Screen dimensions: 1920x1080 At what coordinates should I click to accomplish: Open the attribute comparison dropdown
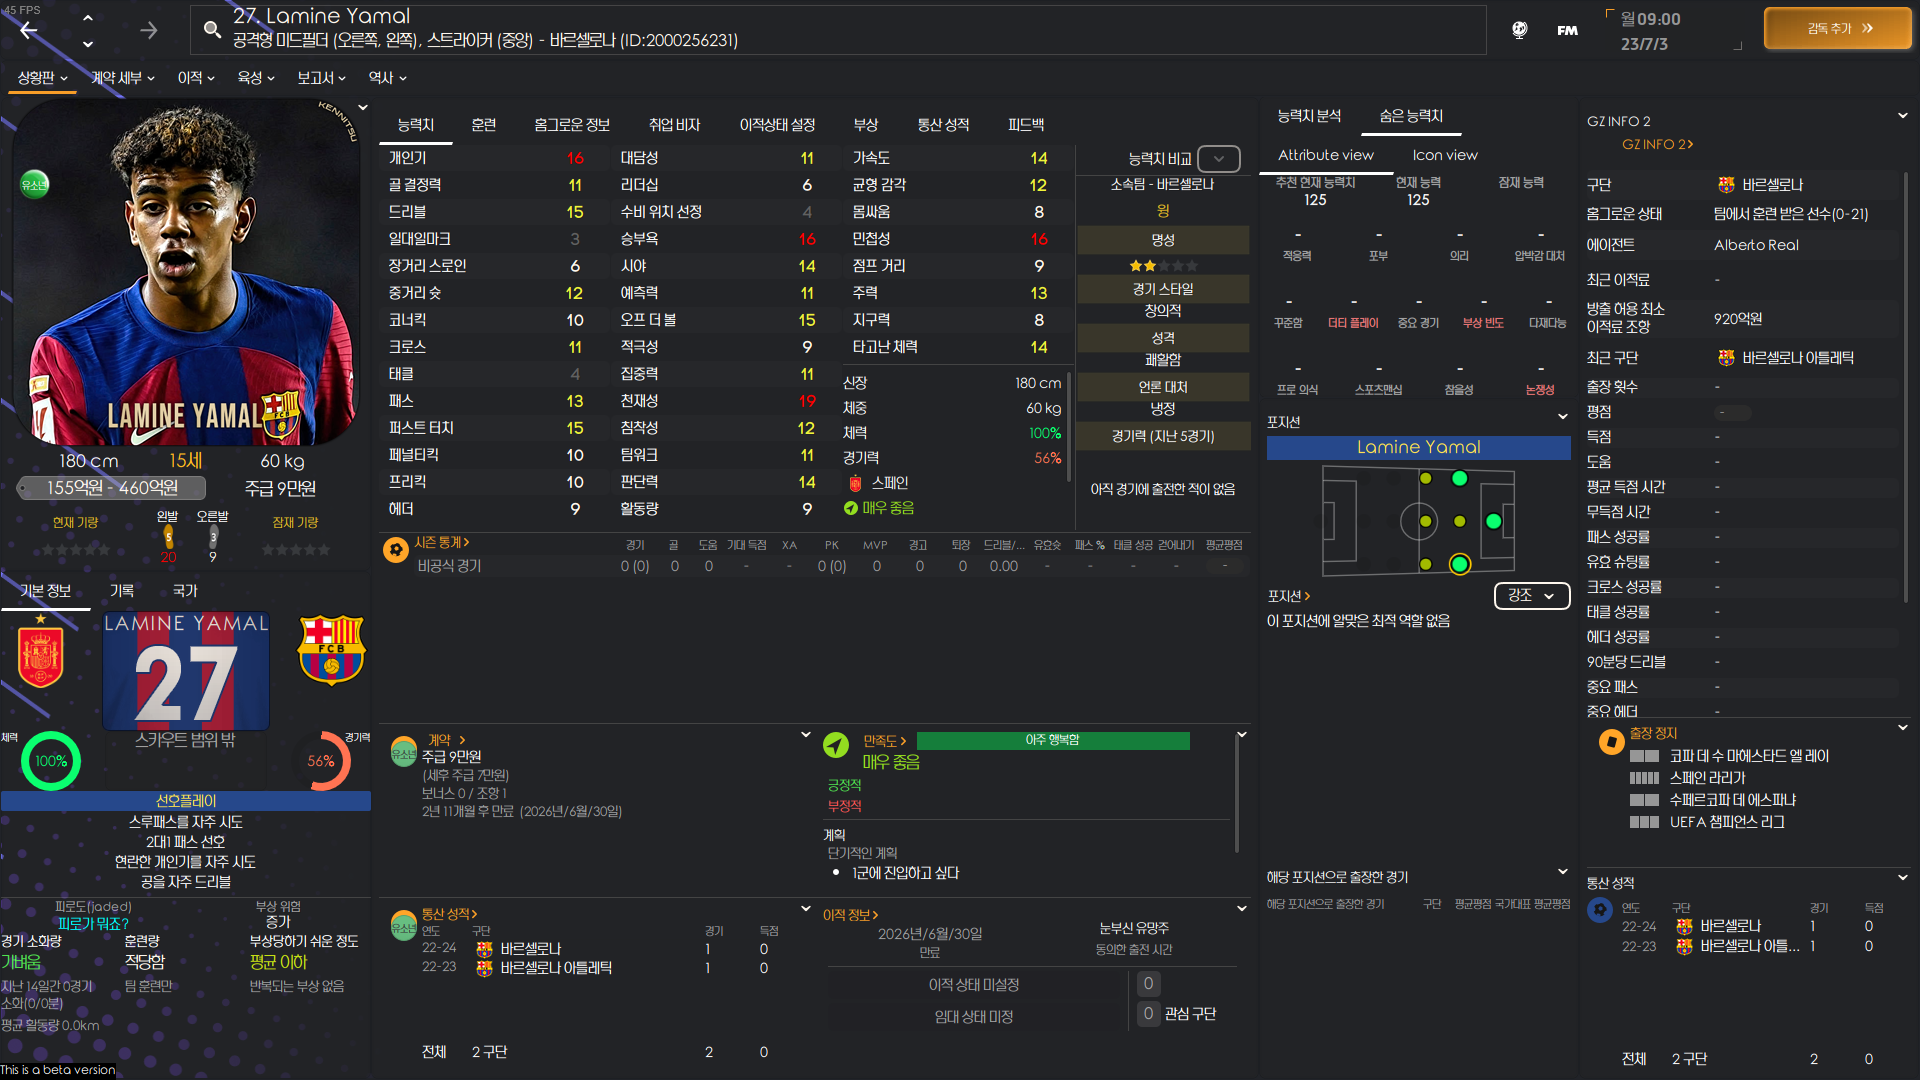(x=1218, y=159)
